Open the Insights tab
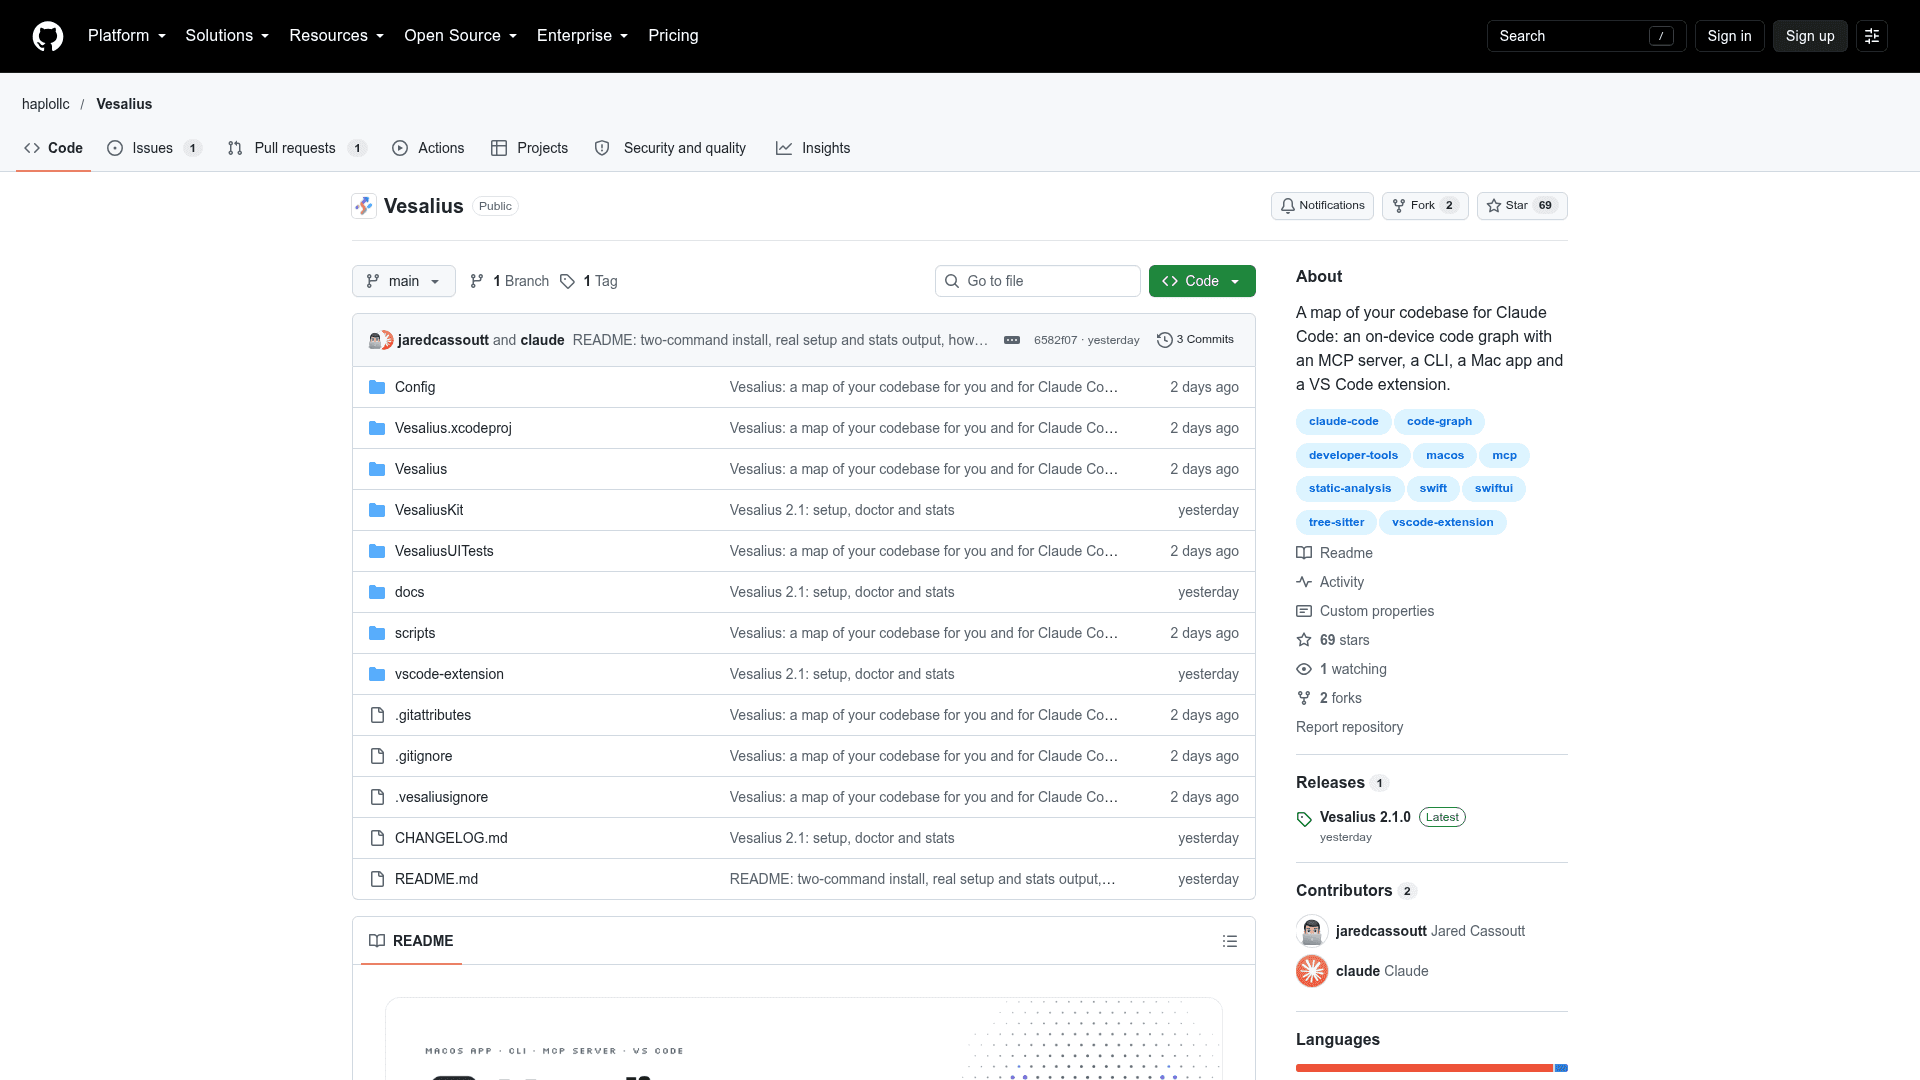 point(813,148)
